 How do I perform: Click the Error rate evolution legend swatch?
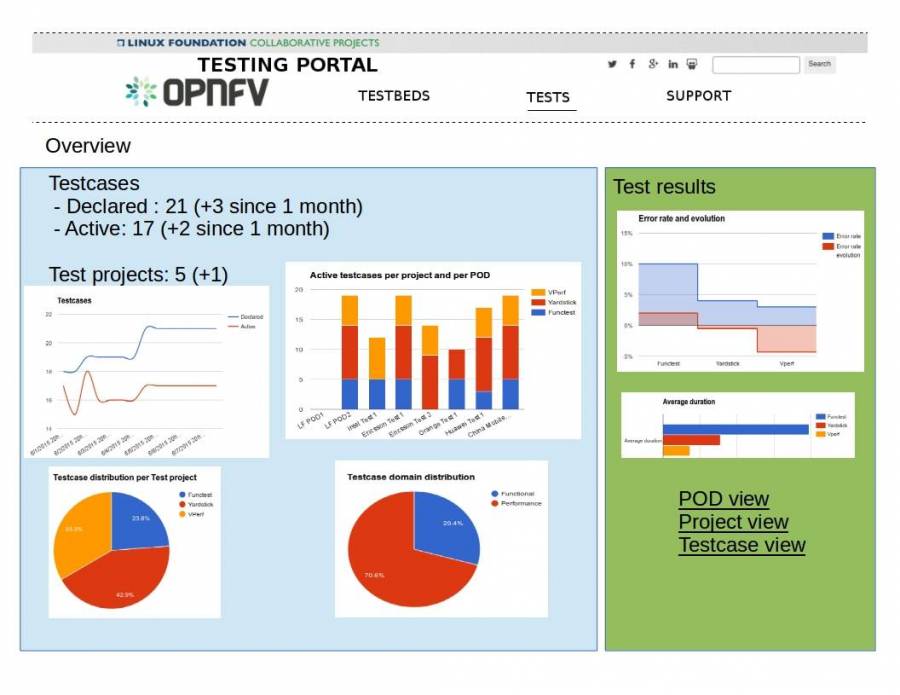pos(827,246)
